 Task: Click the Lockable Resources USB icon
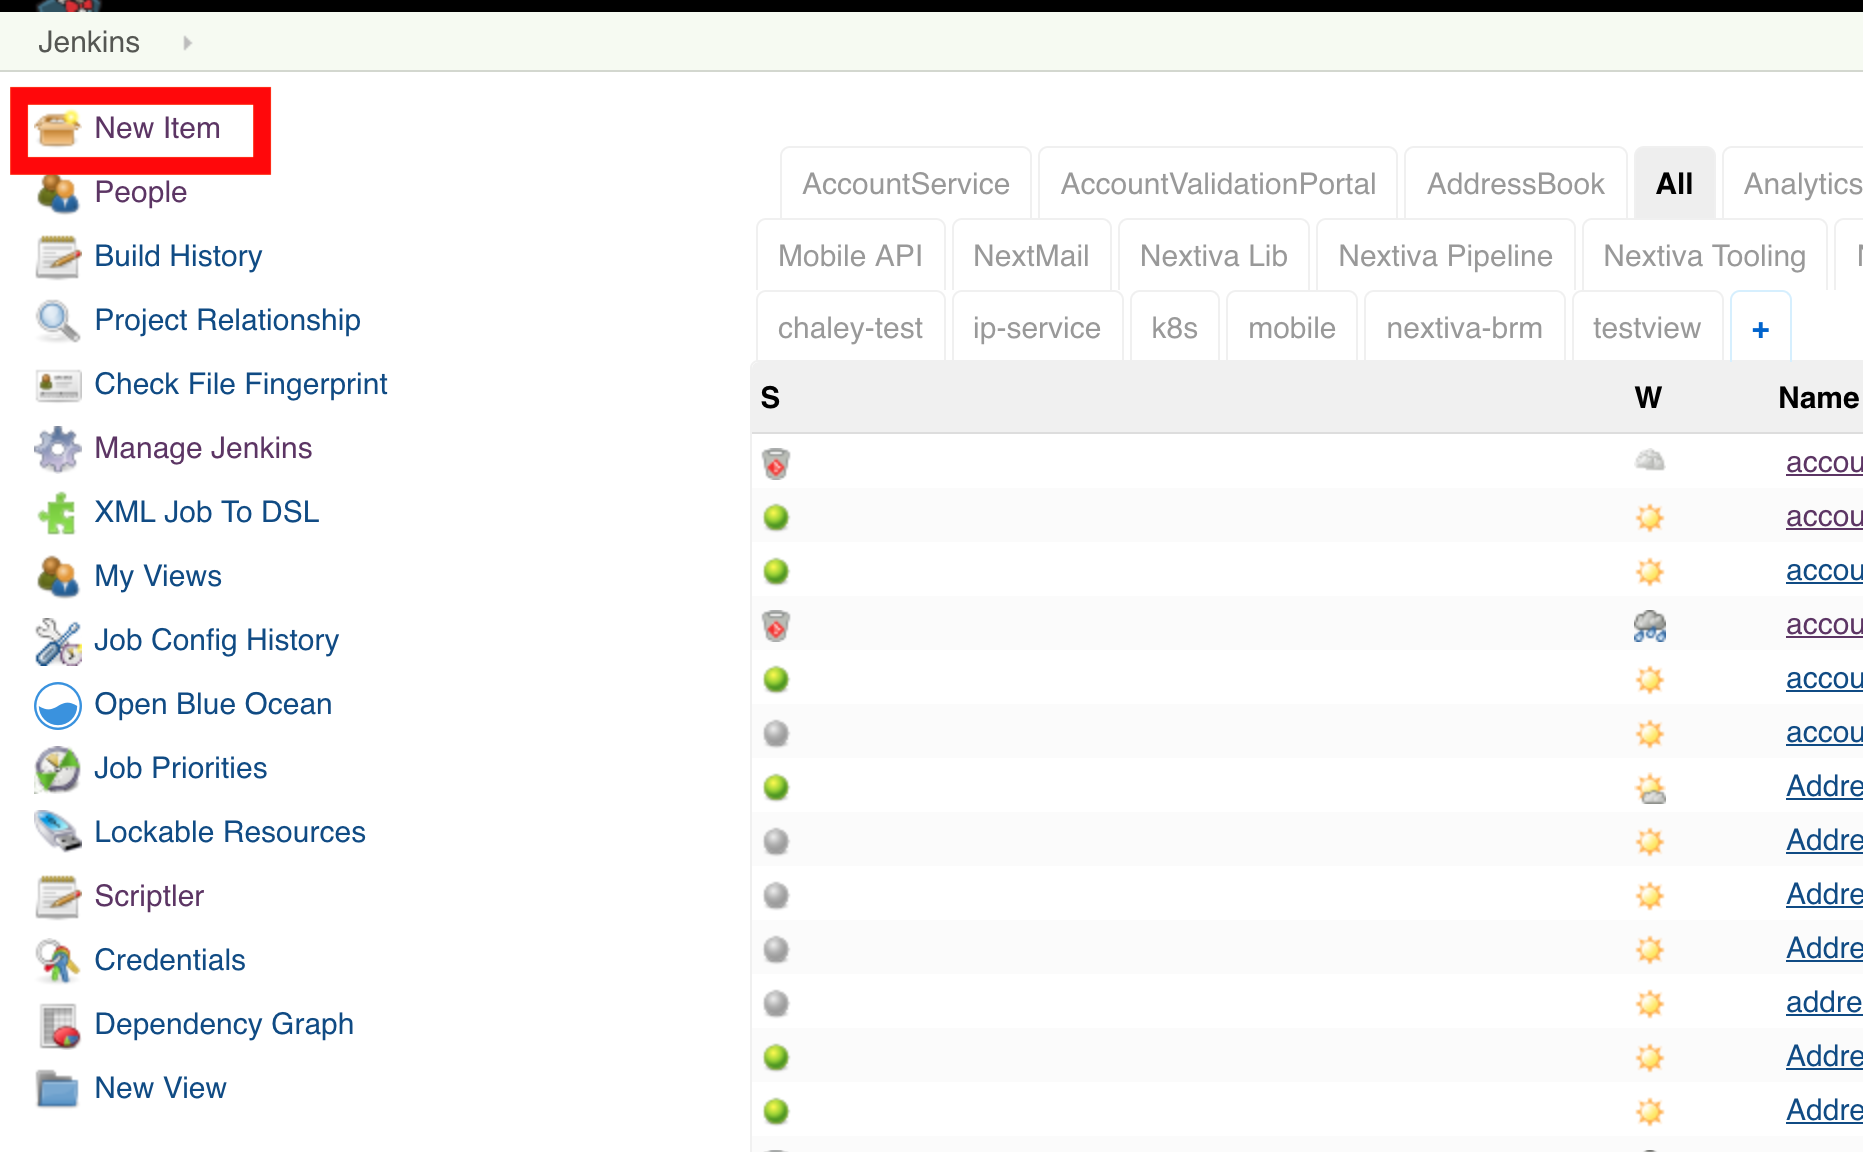57,833
